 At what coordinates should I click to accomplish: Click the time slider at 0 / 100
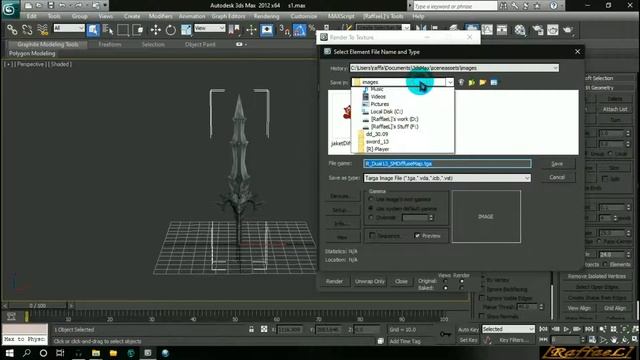pos(38,305)
